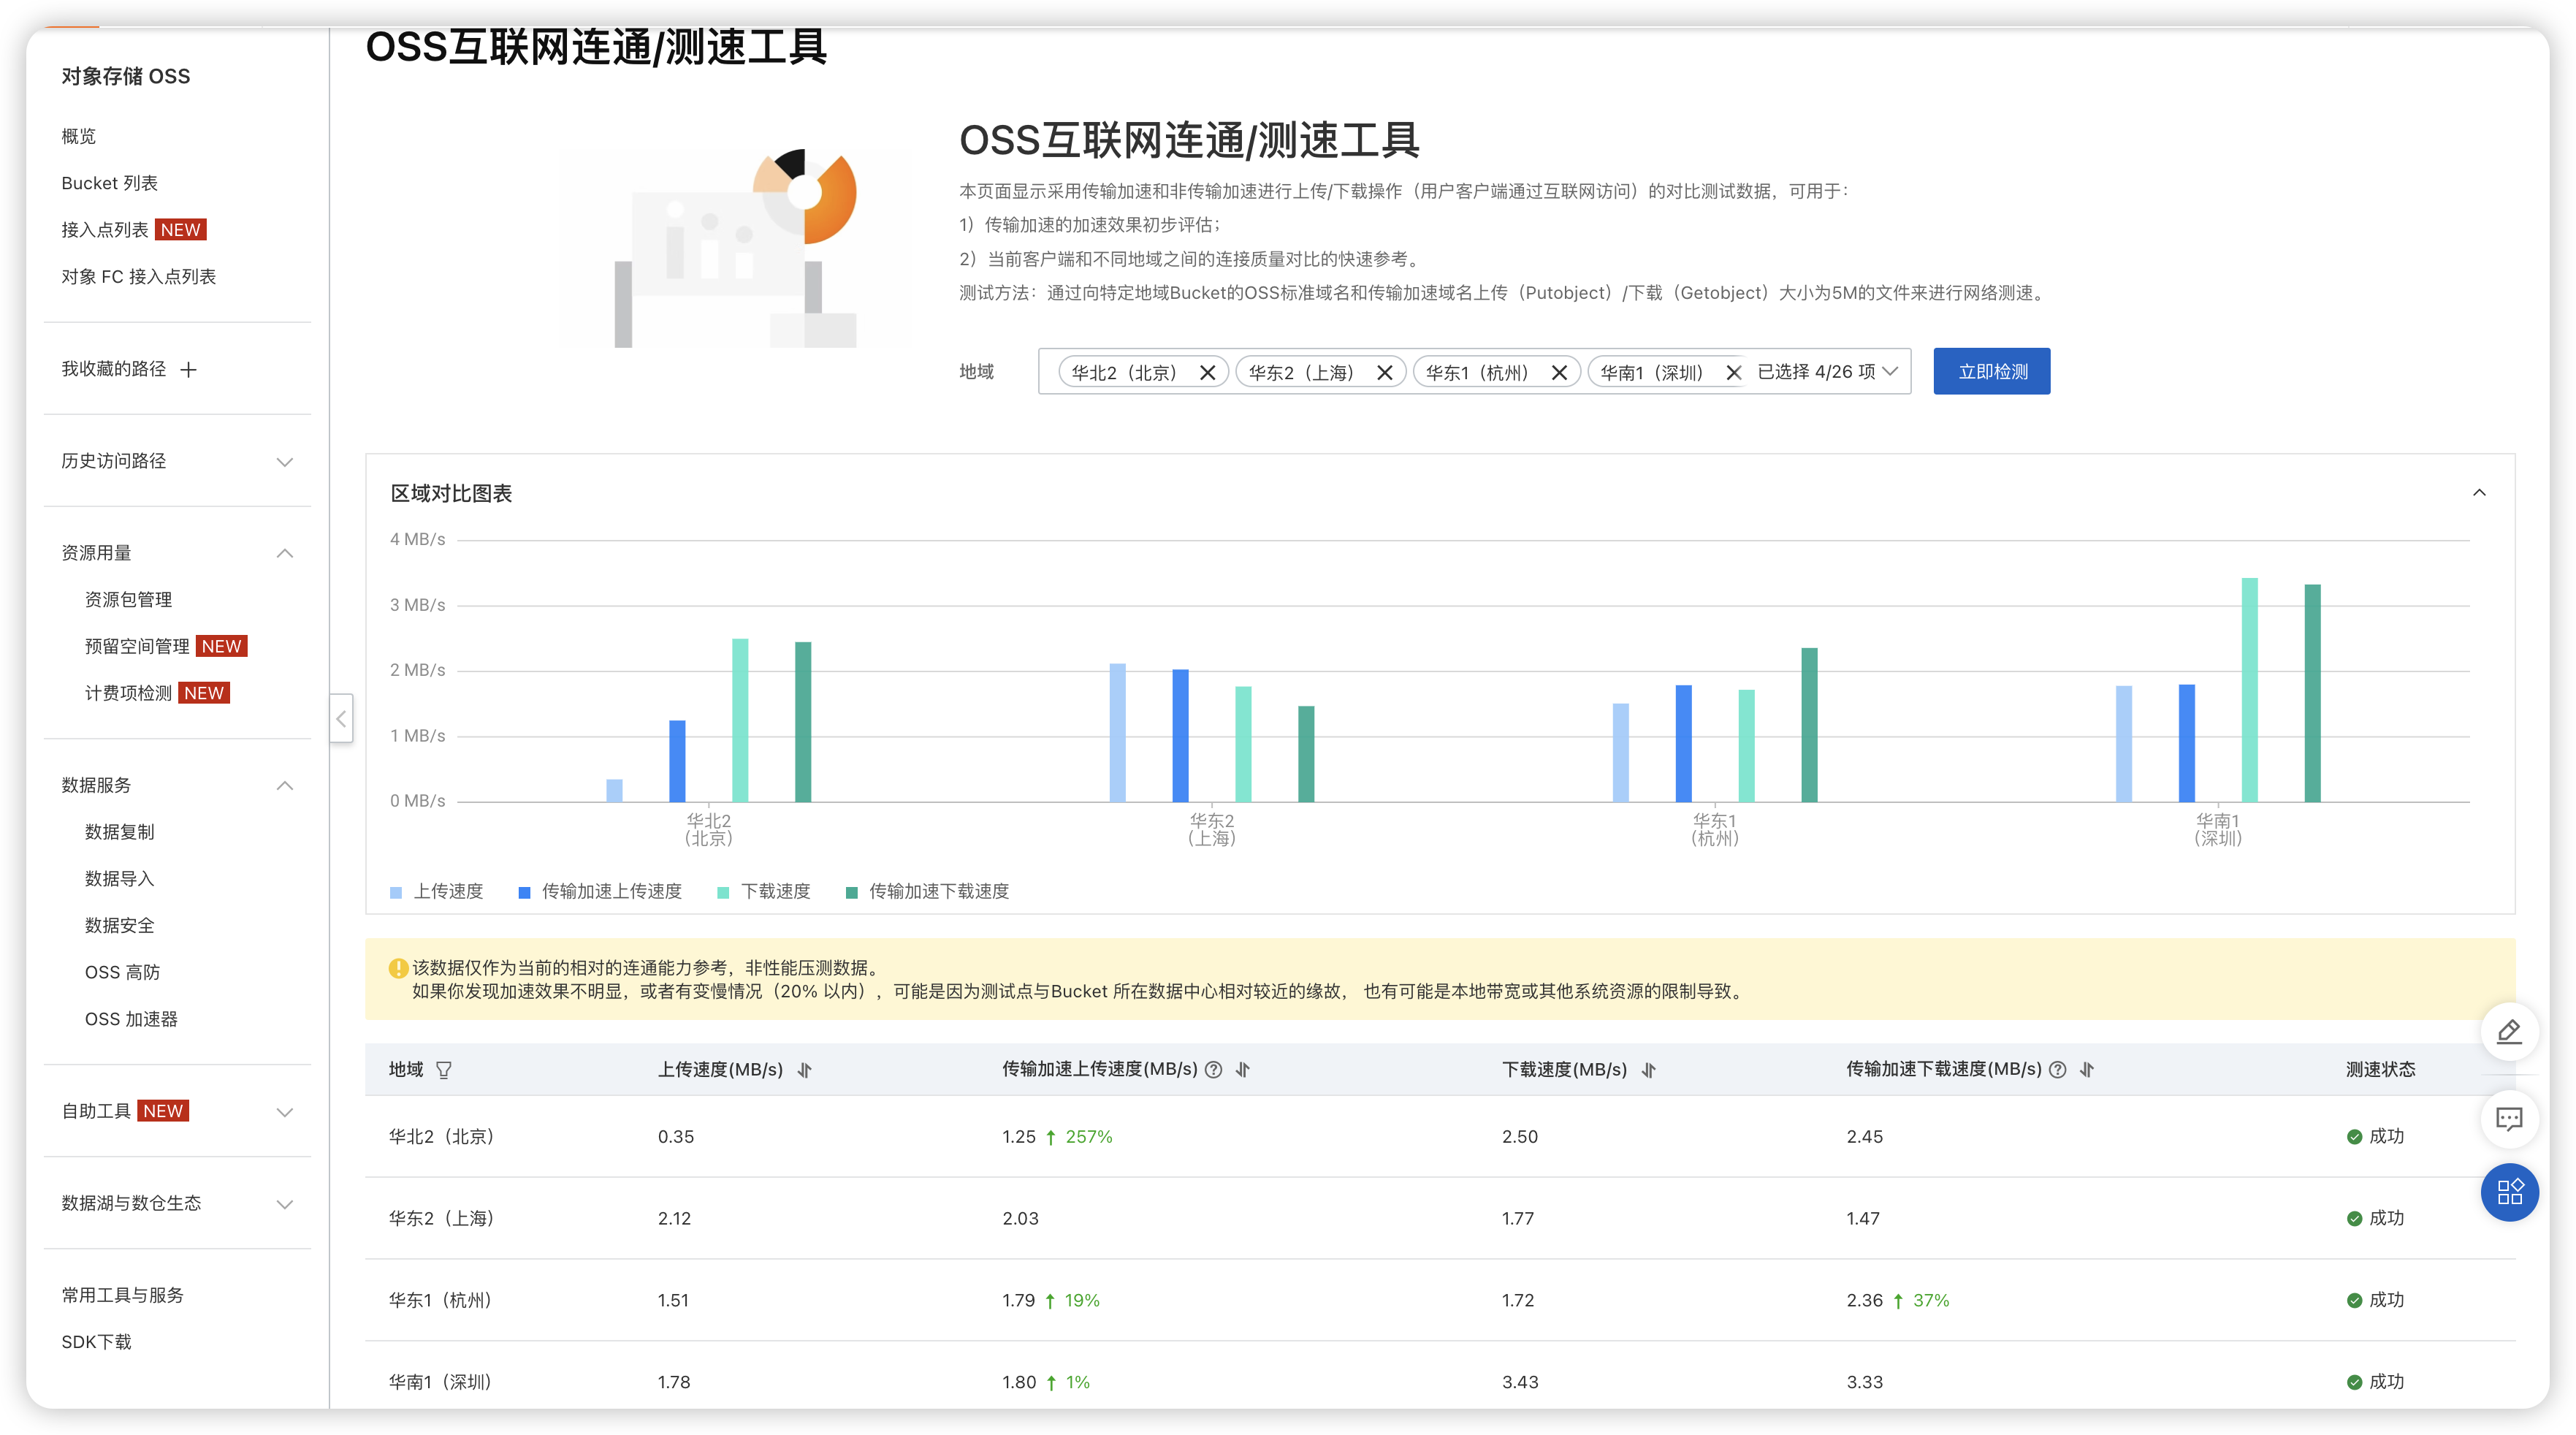Click the 立即检测 button
Image resolution: width=2576 pixels, height=1435 pixels.
[x=1991, y=371]
